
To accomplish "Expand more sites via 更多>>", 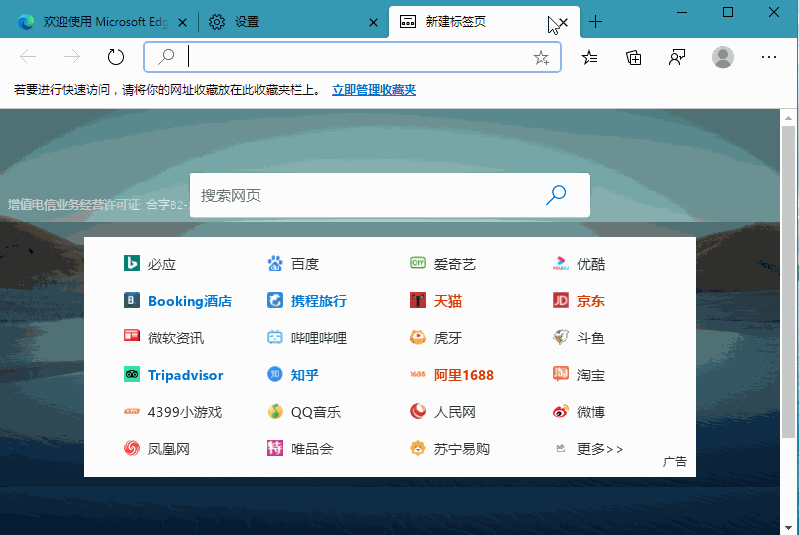I will 600,449.
